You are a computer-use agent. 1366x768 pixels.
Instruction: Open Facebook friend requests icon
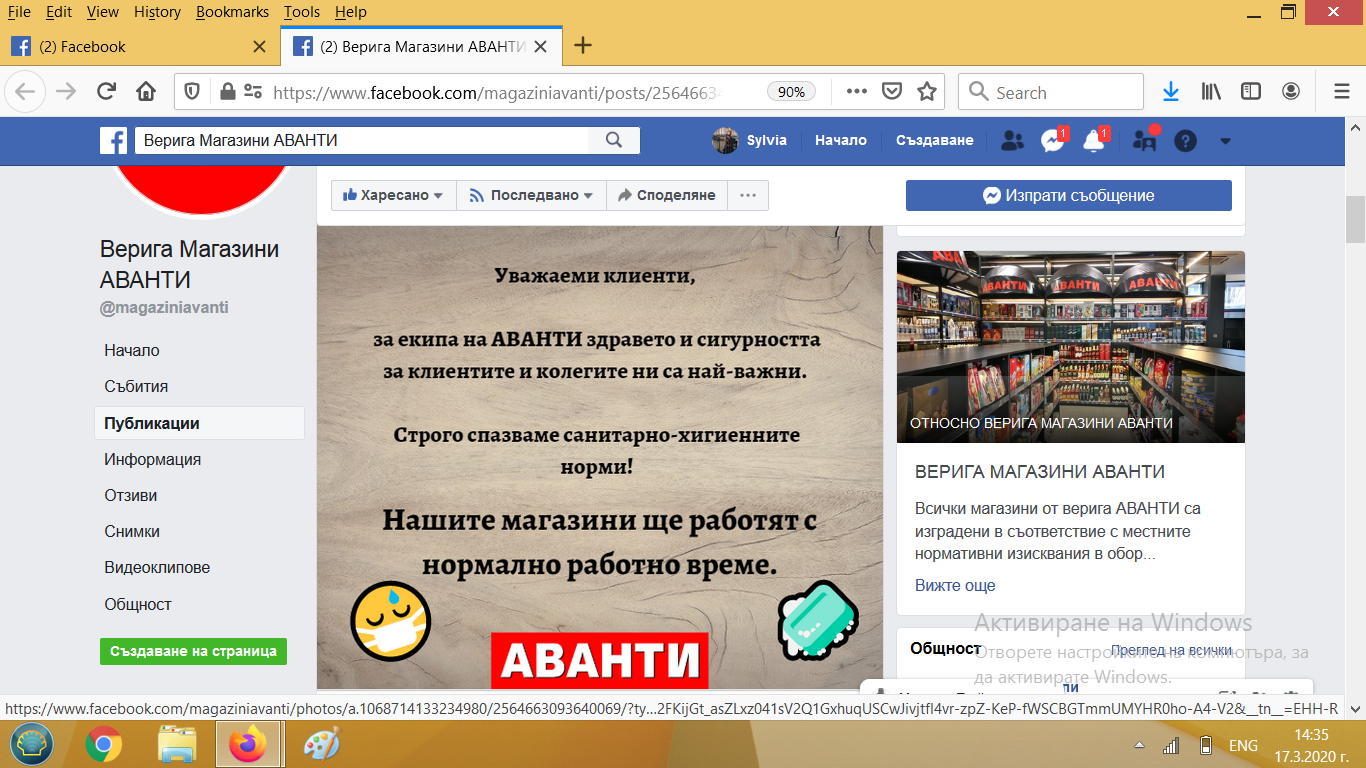[1012, 141]
